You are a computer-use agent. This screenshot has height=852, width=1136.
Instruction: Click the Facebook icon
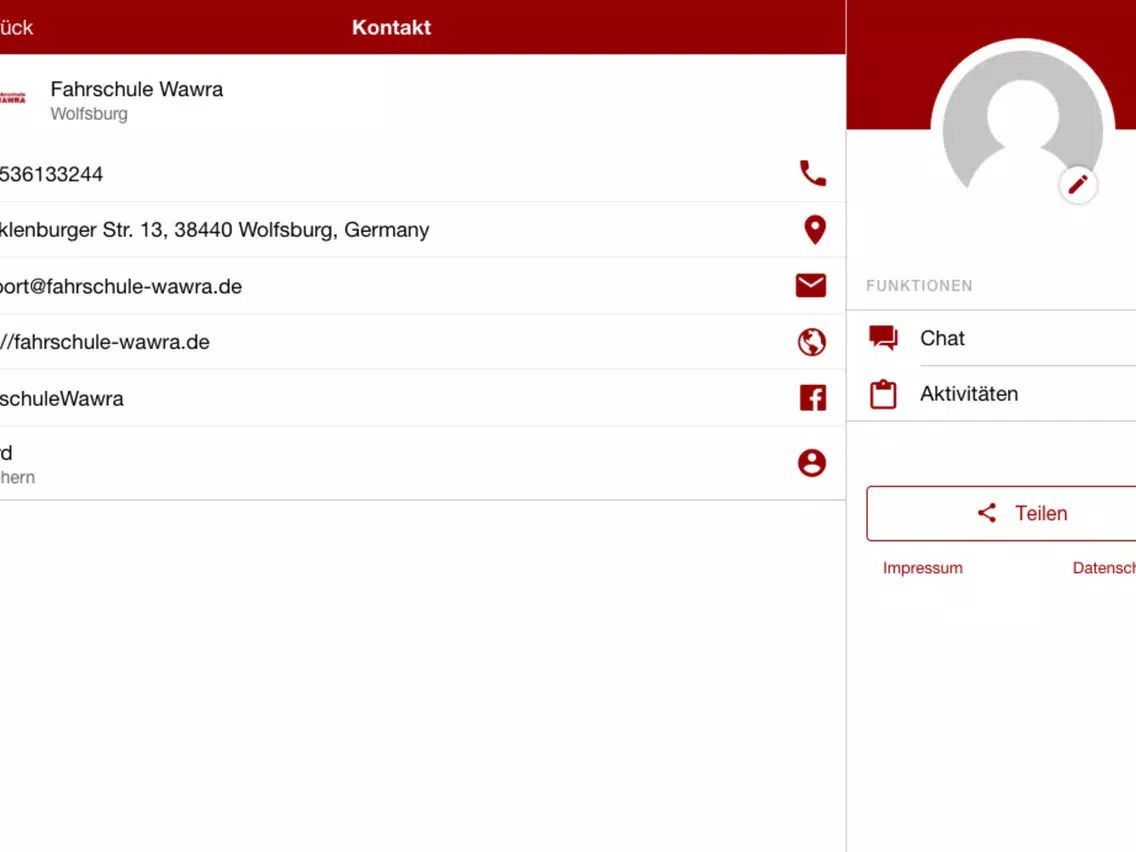[x=813, y=398]
